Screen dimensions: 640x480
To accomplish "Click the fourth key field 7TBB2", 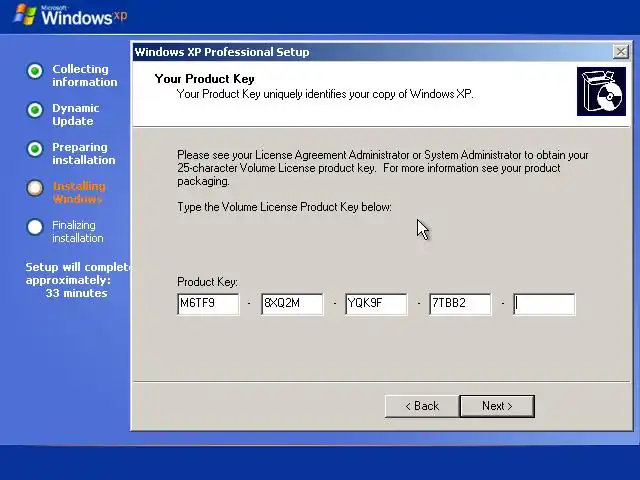I will (x=460, y=304).
